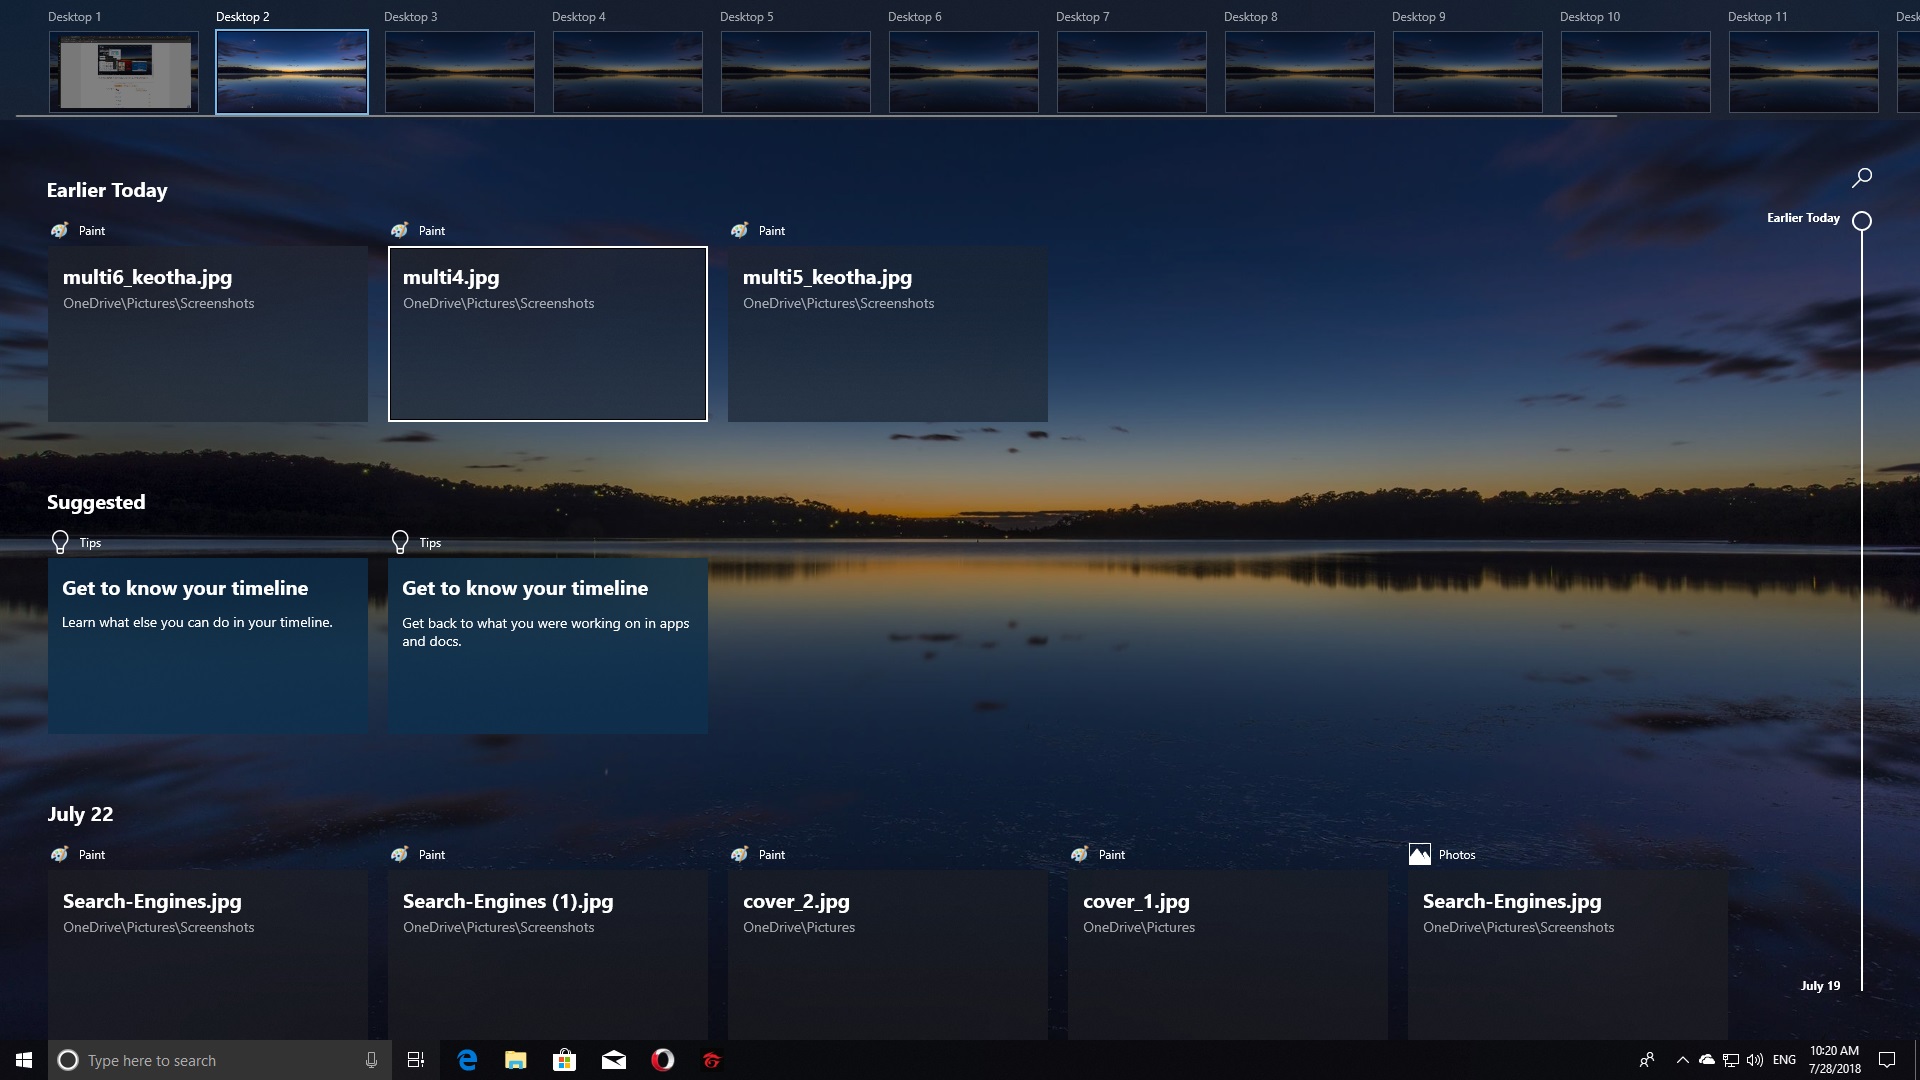Image resolution: width=1920 pixels, height=1080 pixels.
Task: Click Paint icon above multi6_keotha.jpg
Action: click(x=60, y=231)
